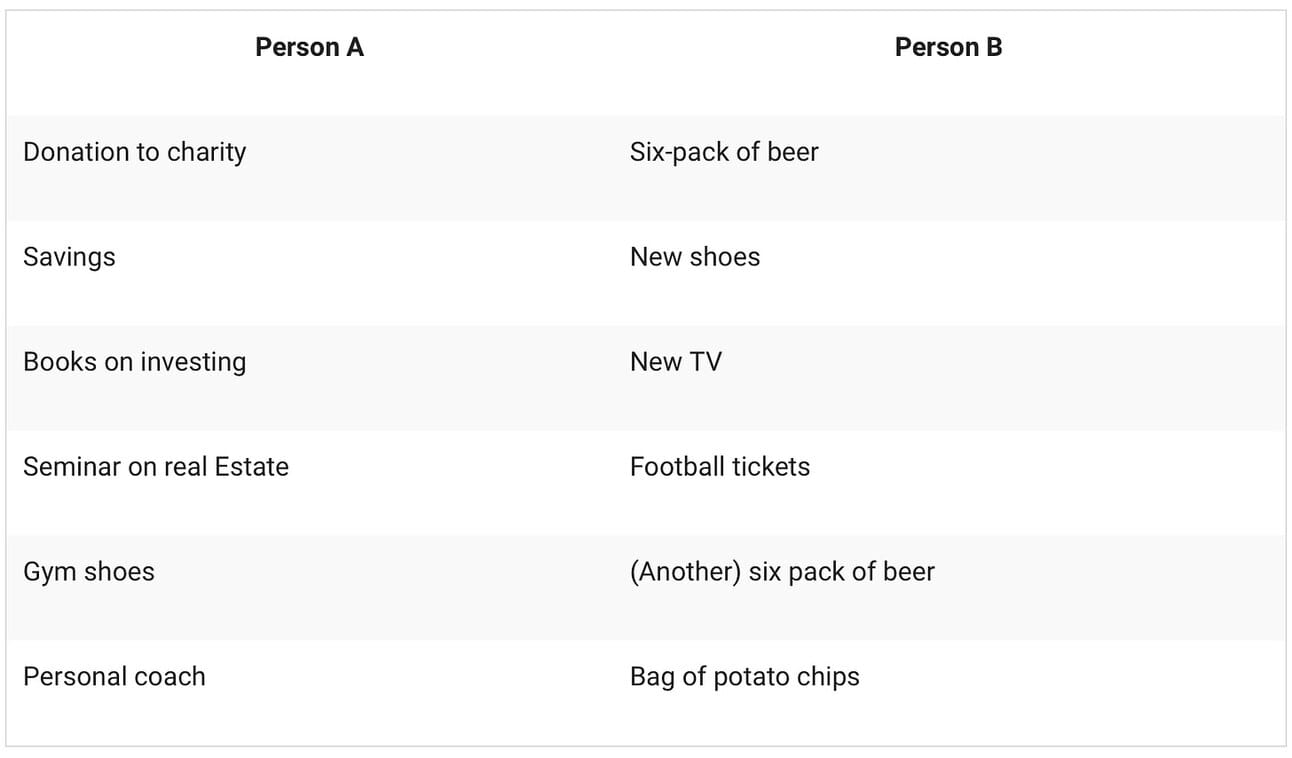Click the word "(Another)" under Person B
Image resolution: width=1292 pixels, height=758 pixels.
(x=685, y=572)
